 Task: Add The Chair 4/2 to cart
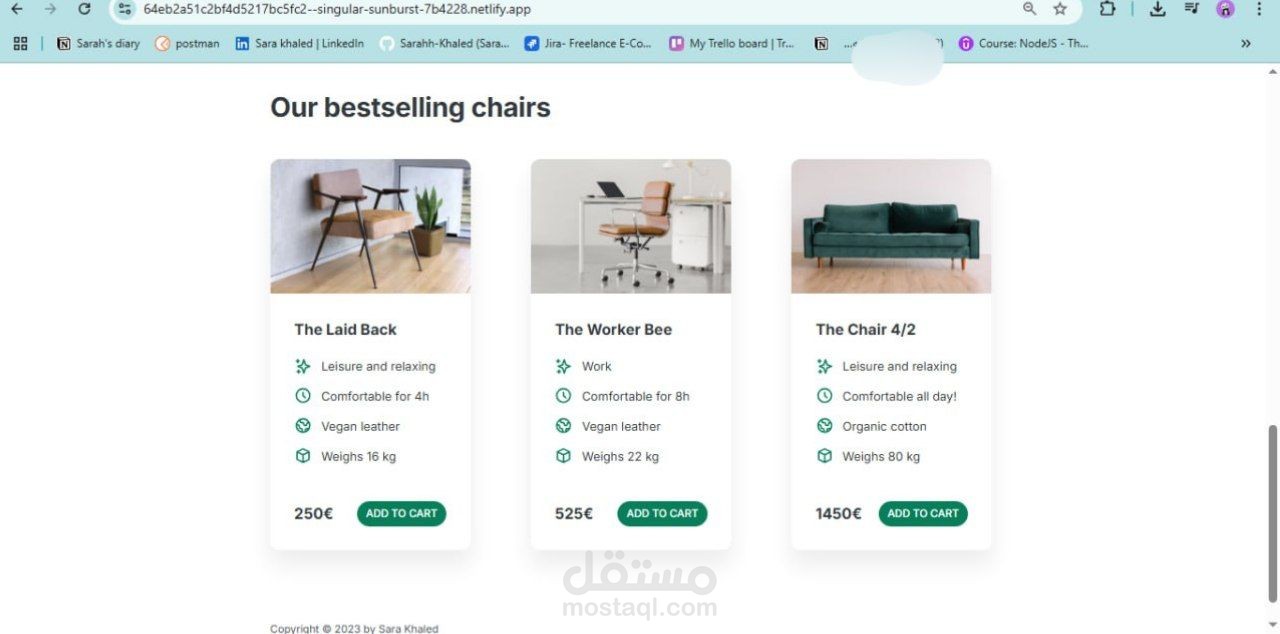click(923, 513)
